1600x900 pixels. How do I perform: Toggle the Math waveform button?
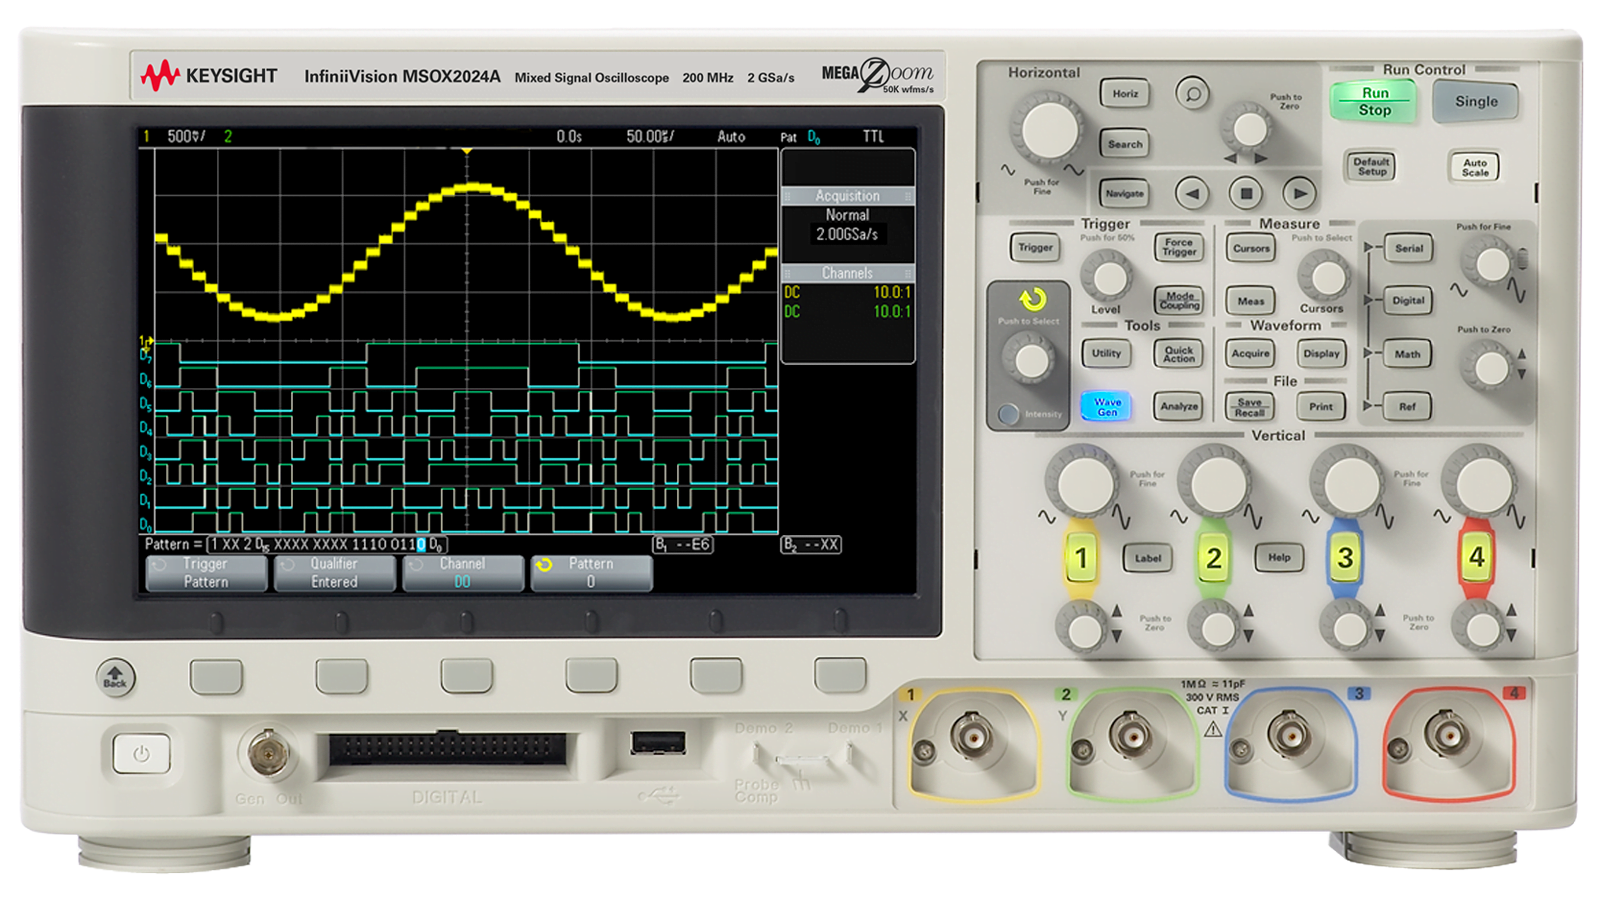1407,354
